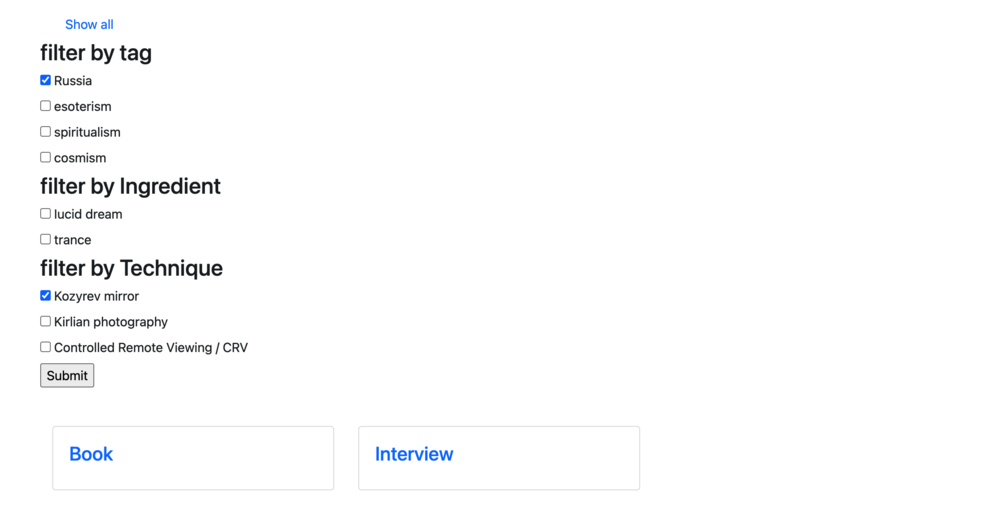Uncheck the Russia checkbox
This screenshot has width=1000, height=512.
(x=45, y=80)
